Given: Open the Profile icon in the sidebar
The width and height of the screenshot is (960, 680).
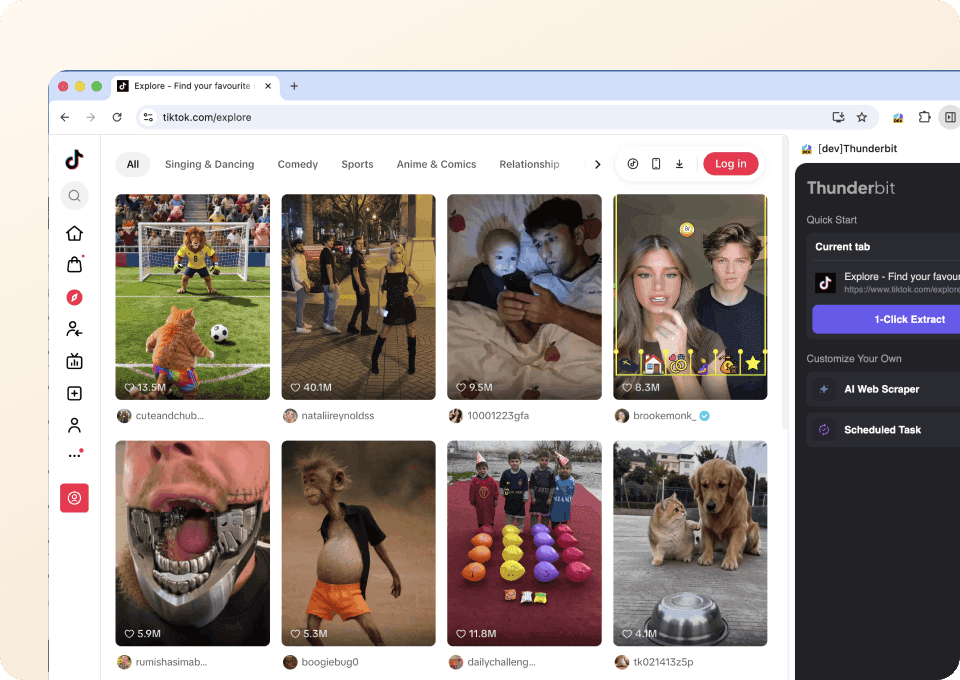Looking at the screenshot, I should [x=74, y=424].
